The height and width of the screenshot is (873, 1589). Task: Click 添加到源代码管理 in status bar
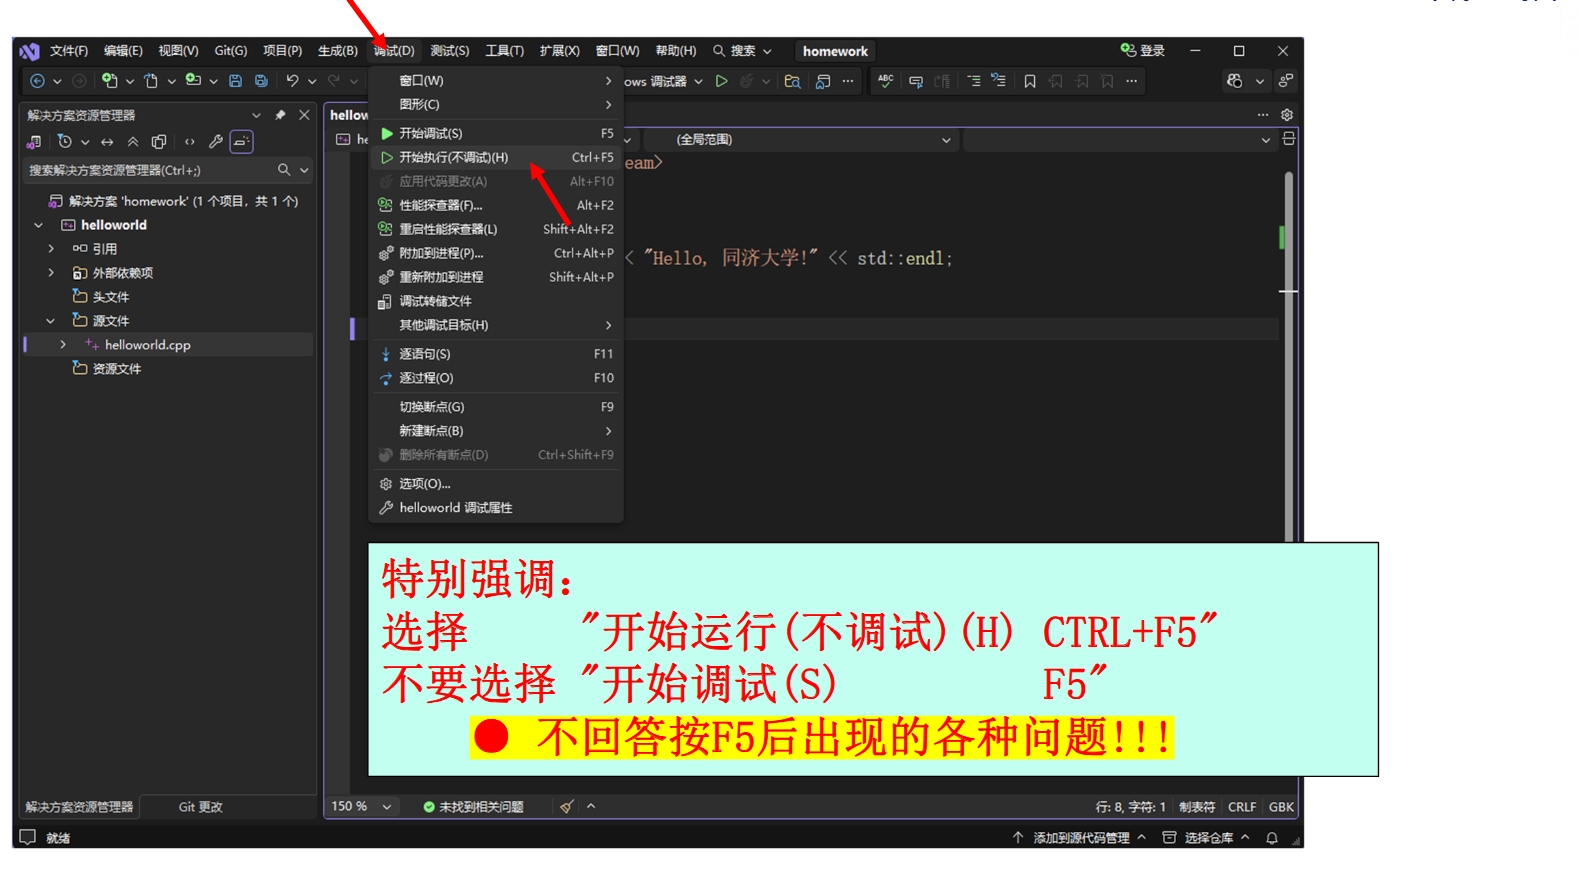click(x=1079, y=838)
